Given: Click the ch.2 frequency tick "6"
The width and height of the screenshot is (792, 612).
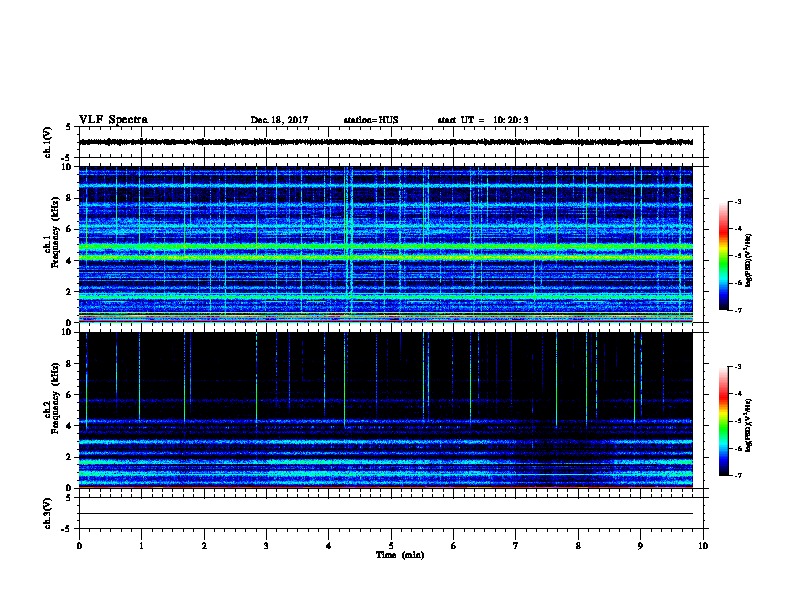Looking at the screenshot, I should 69,394.
